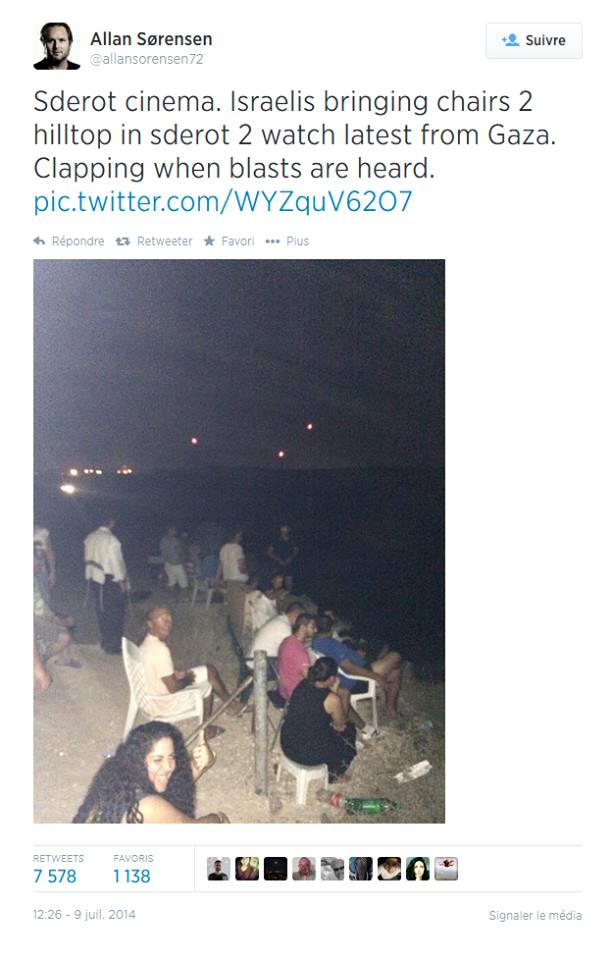Screen dimensions: 612x960
Task: Open the pic.twitter.com/WYZquV62O7 link
Action: (x=223, y=201)
